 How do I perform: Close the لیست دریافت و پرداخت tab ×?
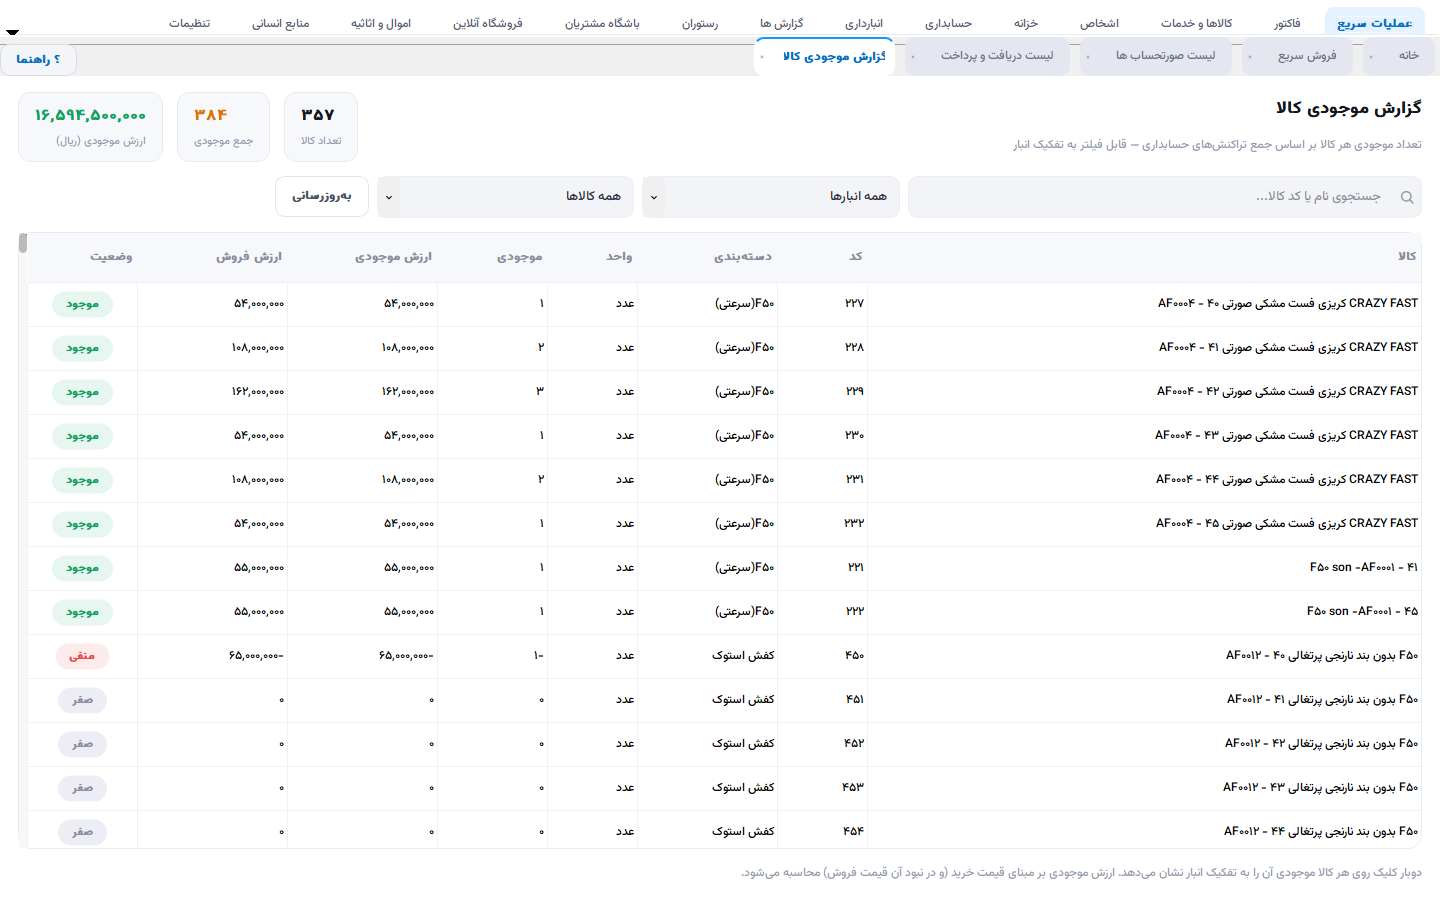pyautogui.click(x=913, y=57)
